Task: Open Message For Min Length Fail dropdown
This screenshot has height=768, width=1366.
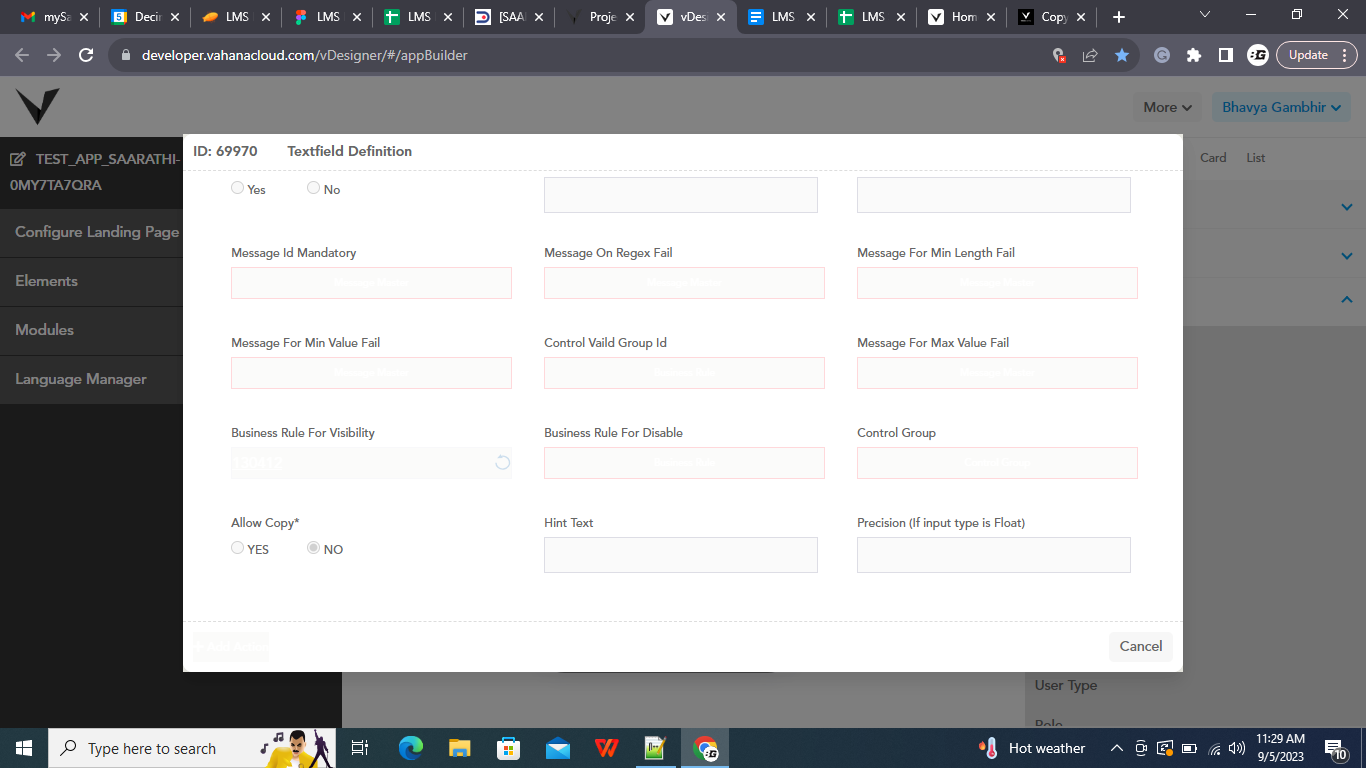Action: pos(997,283)
